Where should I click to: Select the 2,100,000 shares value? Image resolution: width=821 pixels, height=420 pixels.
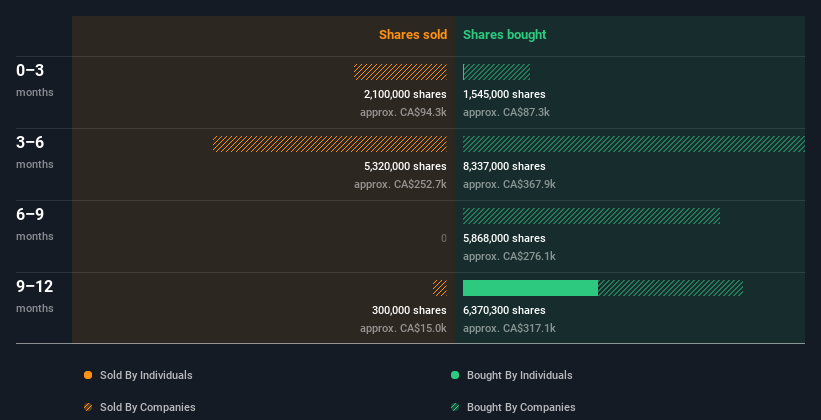(405, 94)
